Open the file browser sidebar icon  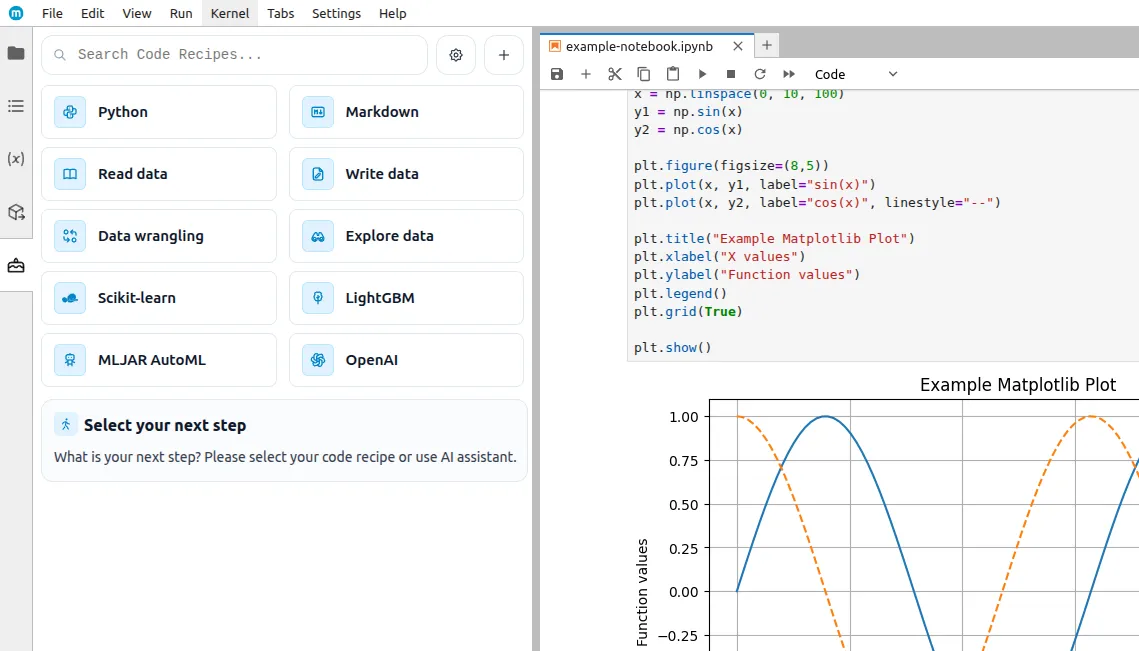pyautogui.click(x=16, y=53)
